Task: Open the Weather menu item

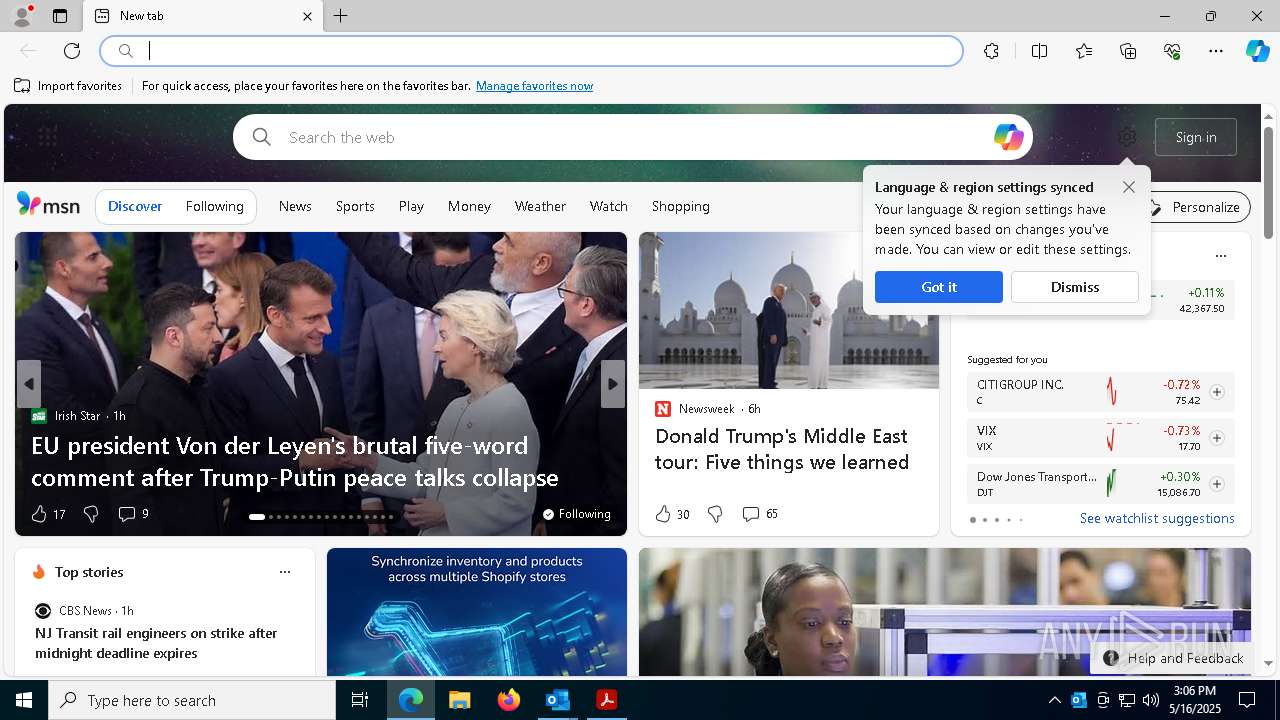Action: [x=540, y=206]
